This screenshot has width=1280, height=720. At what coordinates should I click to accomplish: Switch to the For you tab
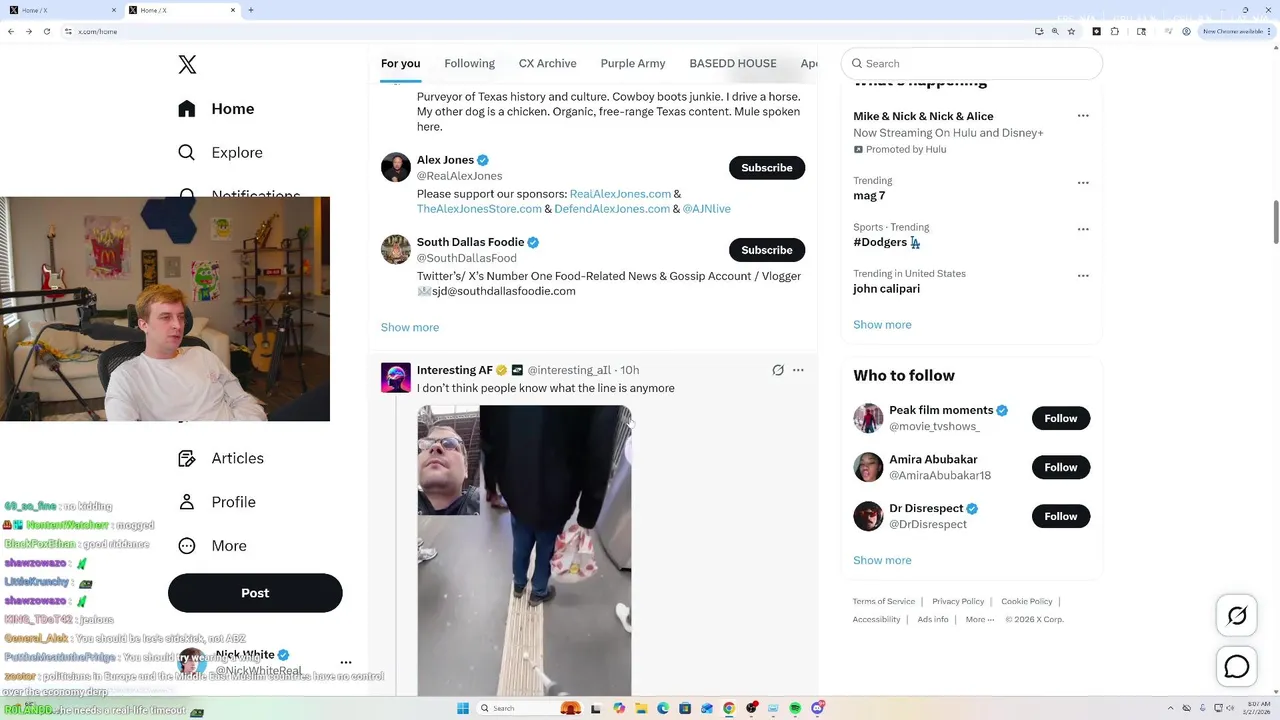coord(400,63)
